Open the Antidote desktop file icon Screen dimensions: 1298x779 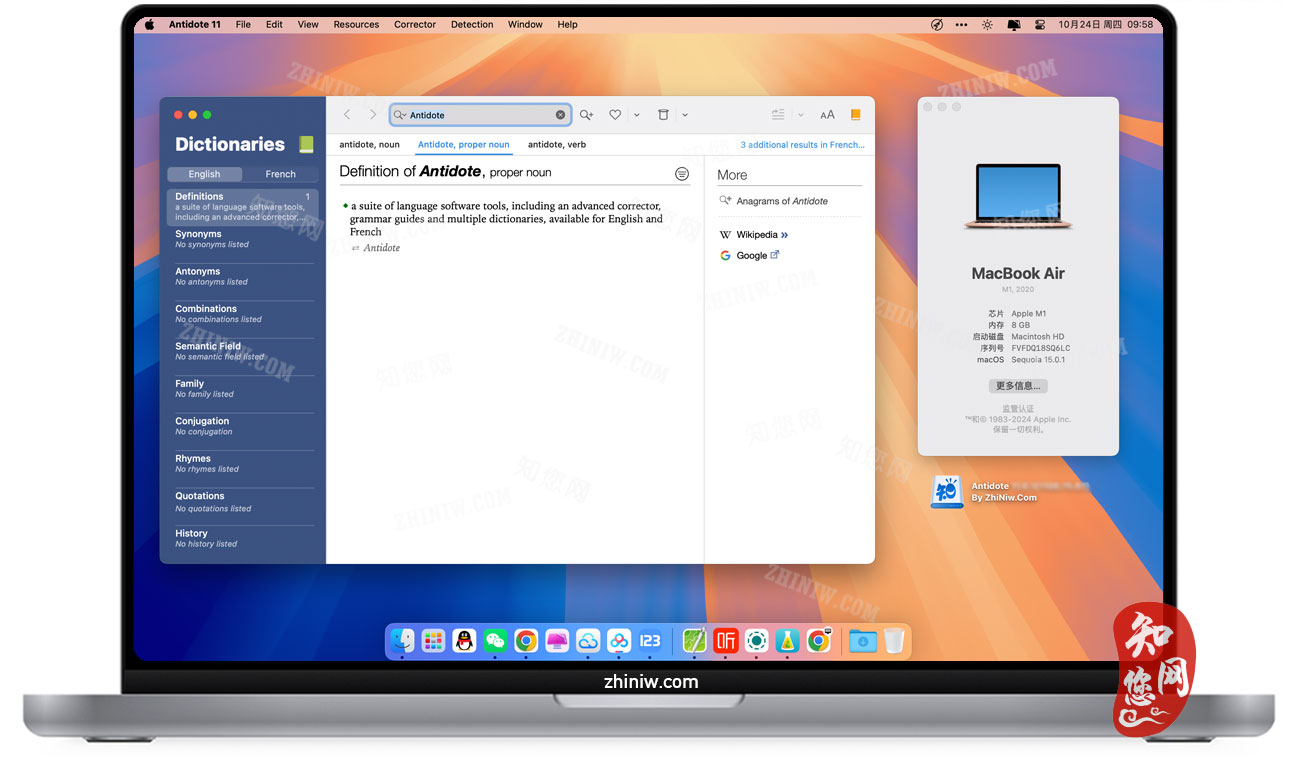click(x=946, y=491)
